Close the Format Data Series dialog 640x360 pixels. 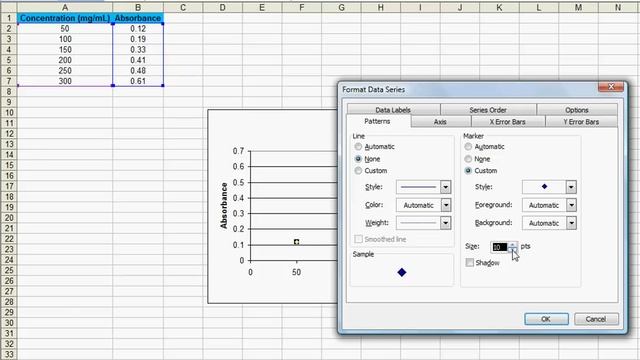[611, 87]
